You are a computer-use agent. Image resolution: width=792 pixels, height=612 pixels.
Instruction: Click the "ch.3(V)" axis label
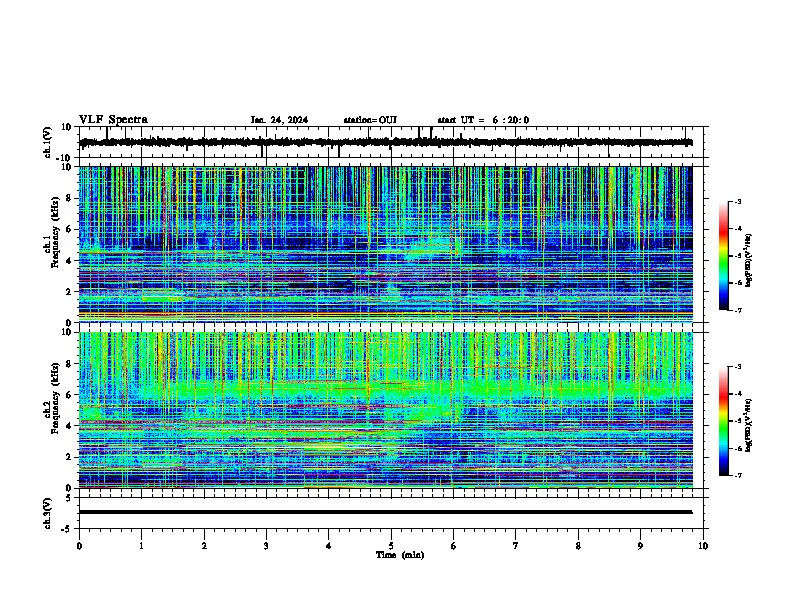click(48, 514)
